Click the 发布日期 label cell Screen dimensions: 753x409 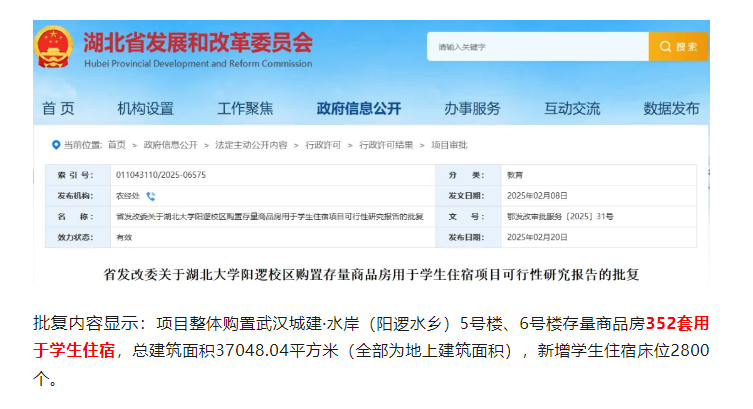[x=468, y=237]
